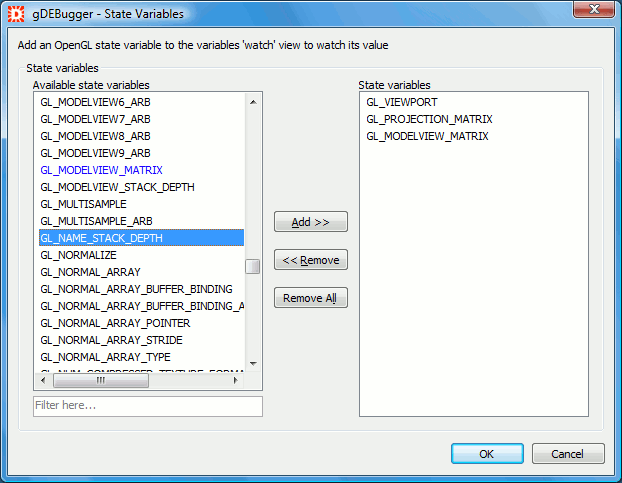Click the Add >> button

tap(310, 222)
